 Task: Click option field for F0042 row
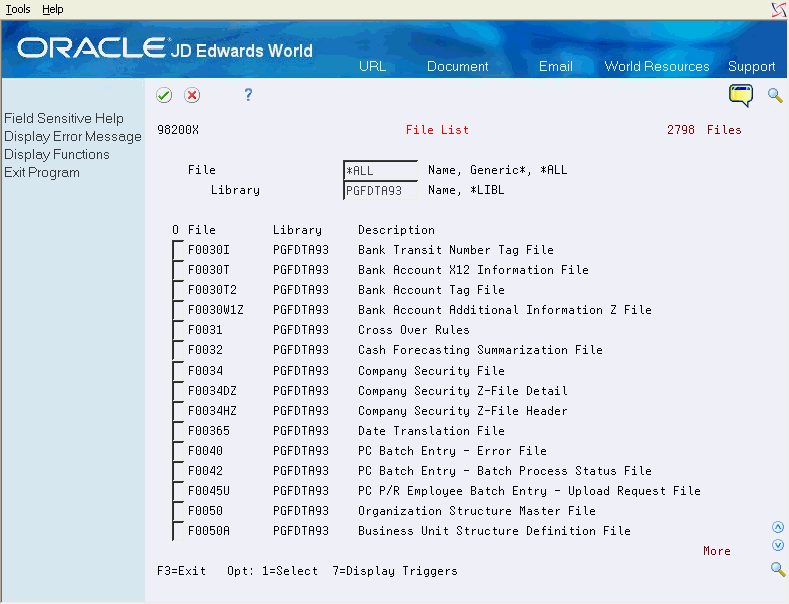178,471
